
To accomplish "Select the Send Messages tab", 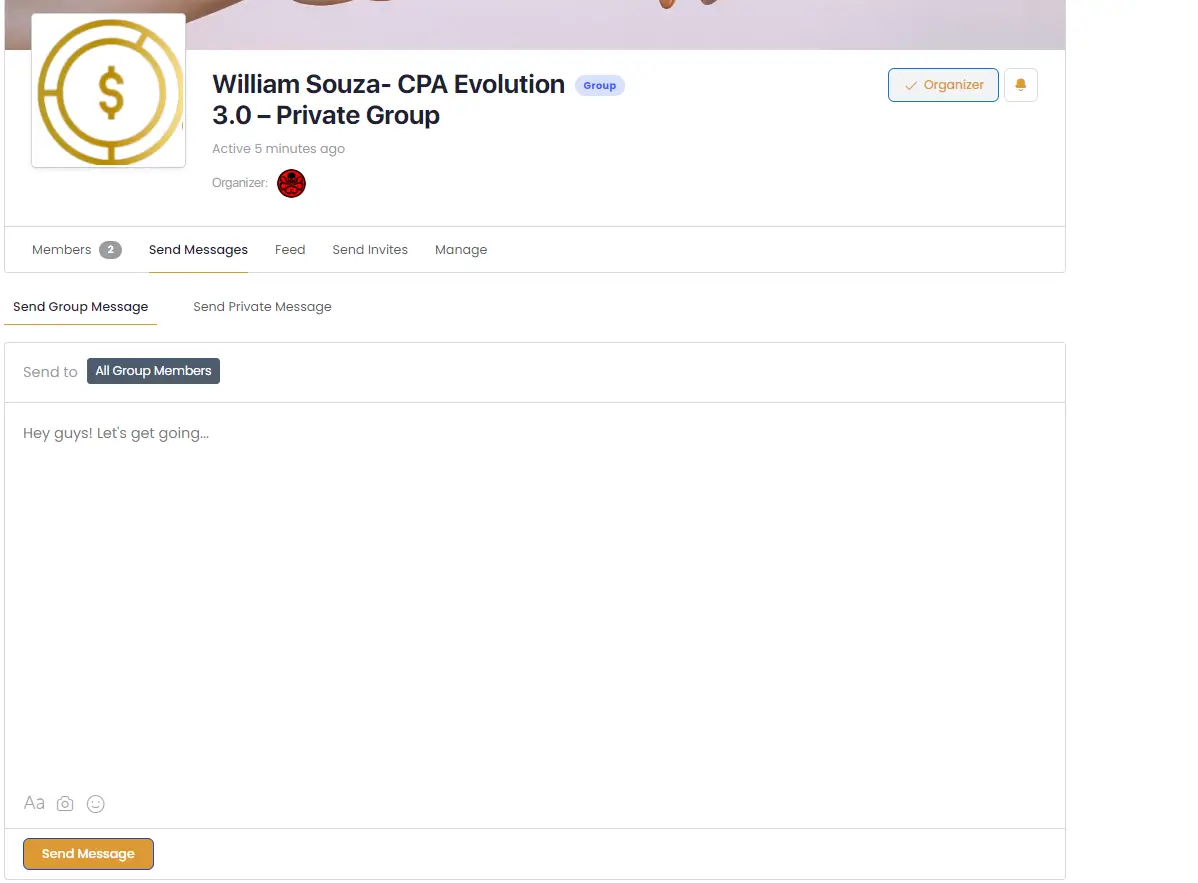I will pos(198,250).
